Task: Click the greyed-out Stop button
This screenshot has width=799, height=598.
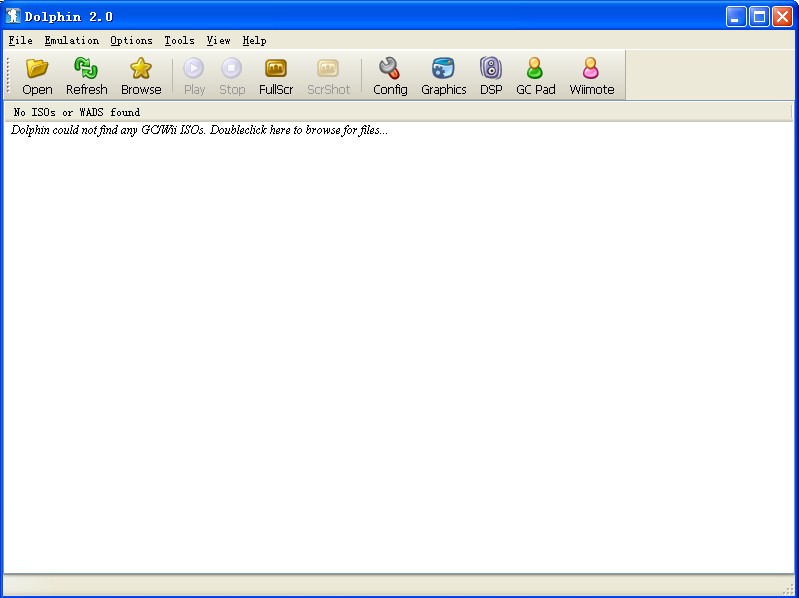Action: pyautogui.click(x=232, y=76)
